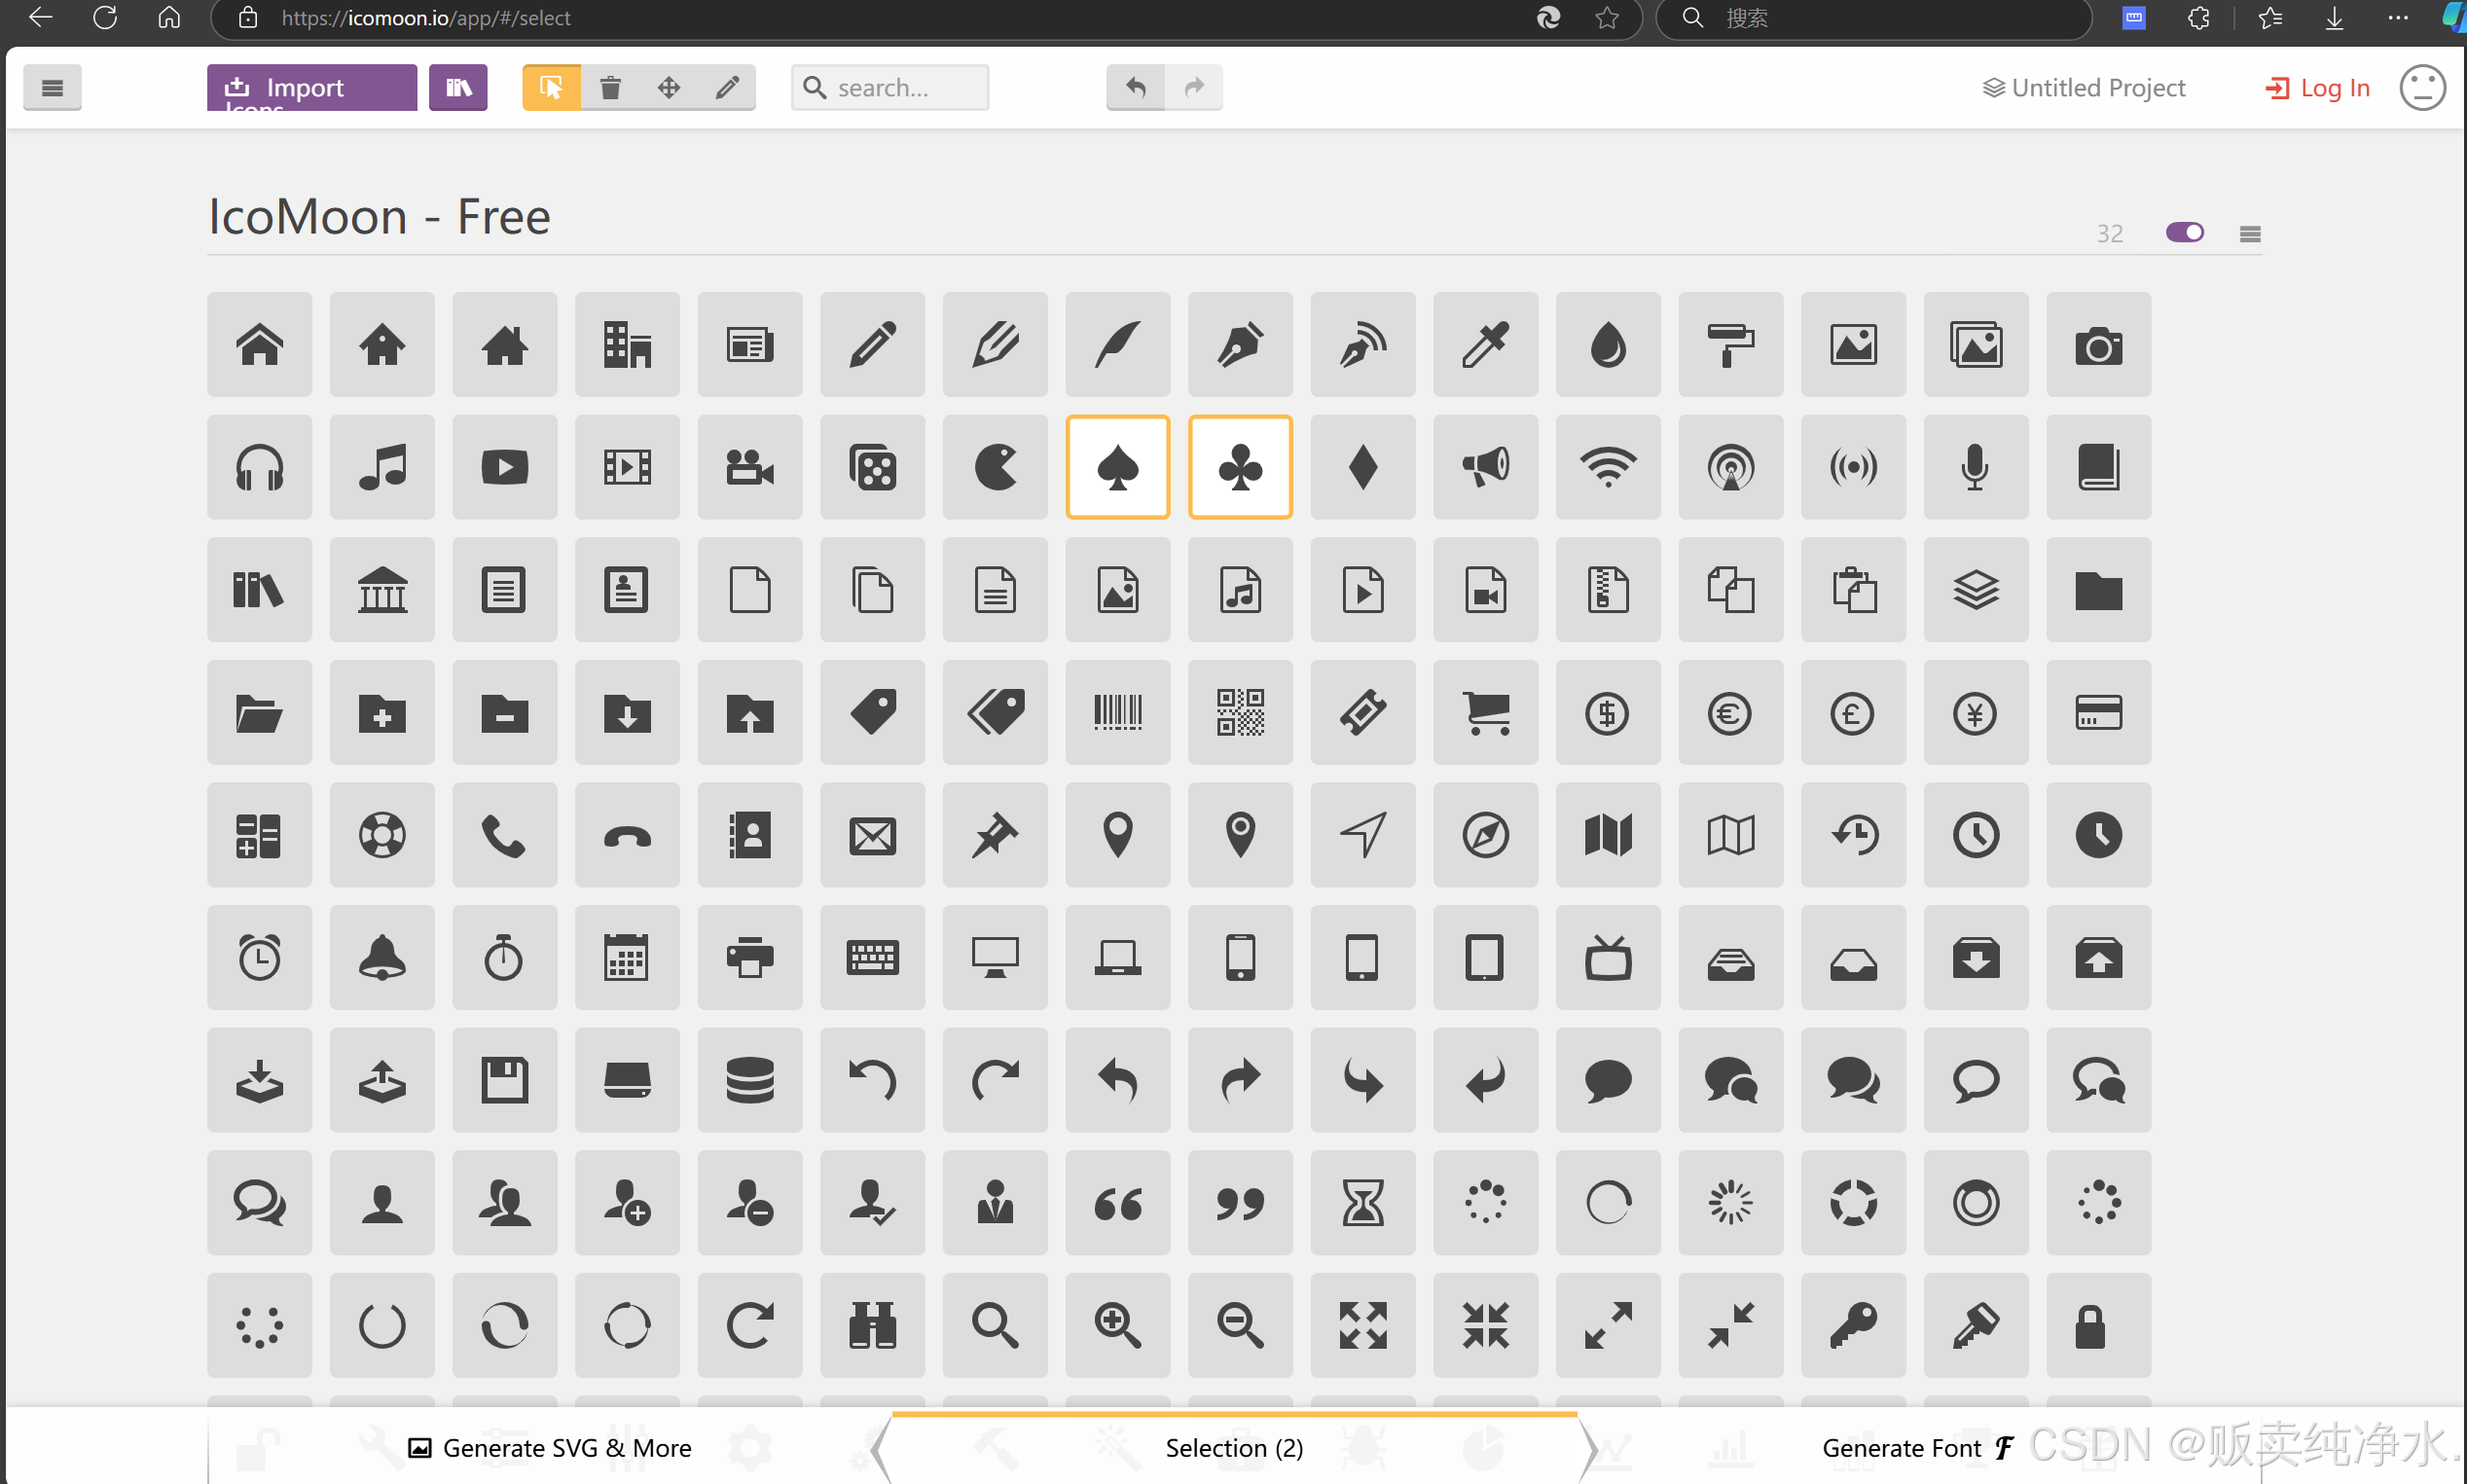Select the zoom-in magnifier icon
Viewport: 2467px width, 1484px height.
click(1118, 1325)
